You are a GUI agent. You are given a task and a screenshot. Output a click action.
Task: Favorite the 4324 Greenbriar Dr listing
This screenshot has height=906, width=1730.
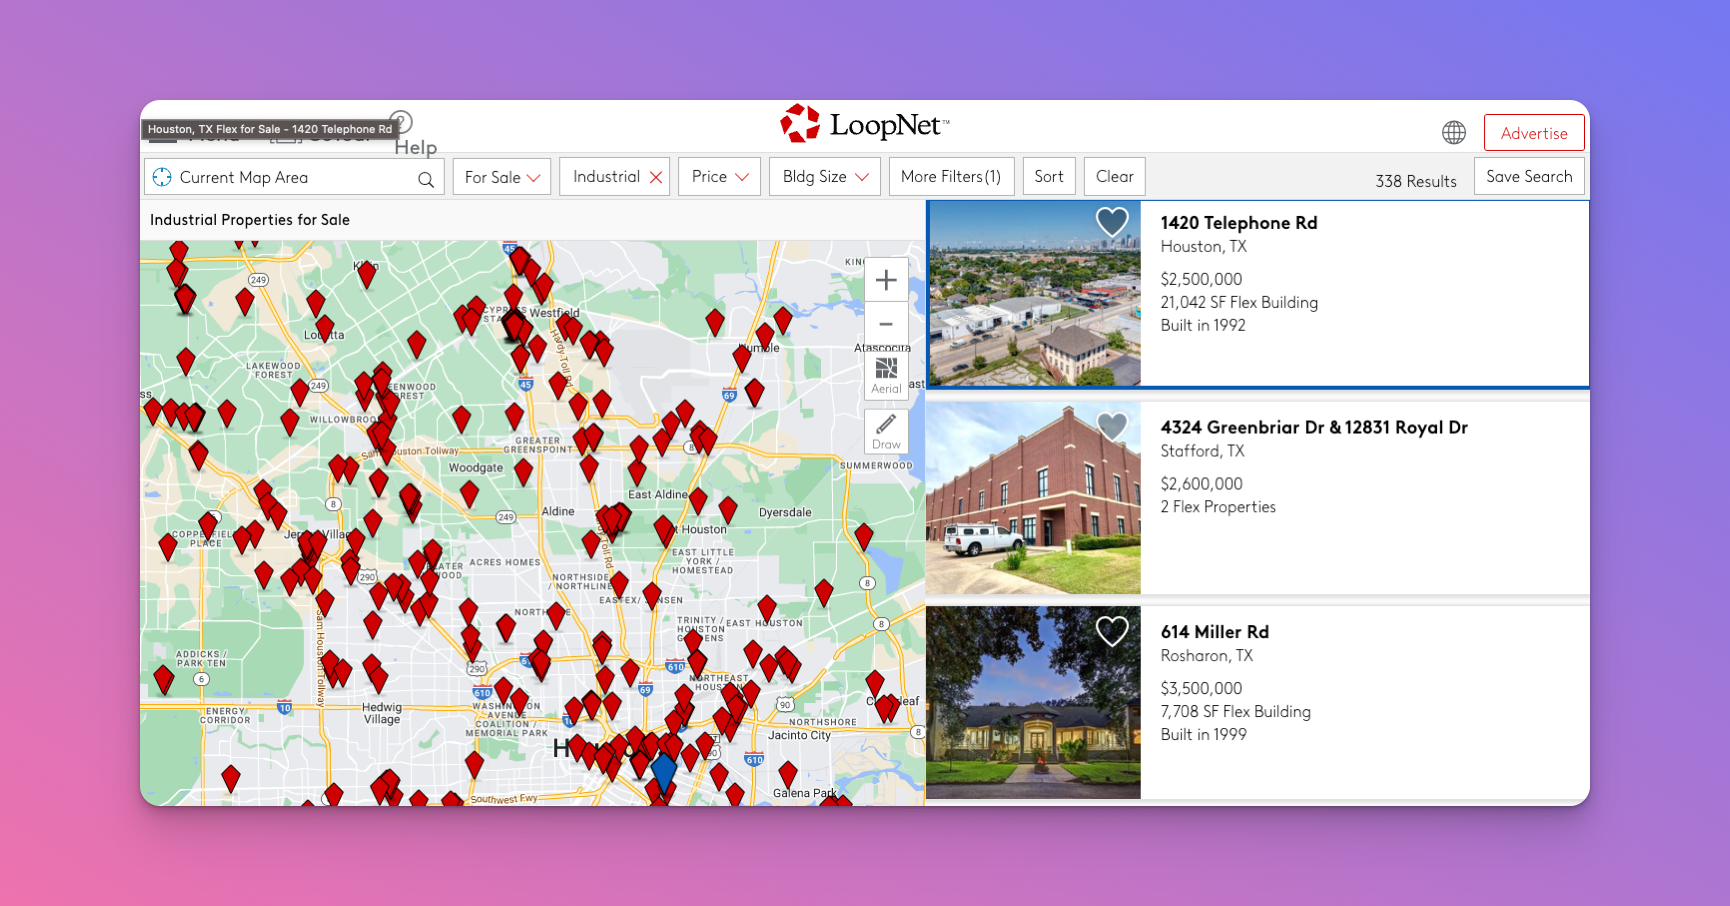[1111, 427]
